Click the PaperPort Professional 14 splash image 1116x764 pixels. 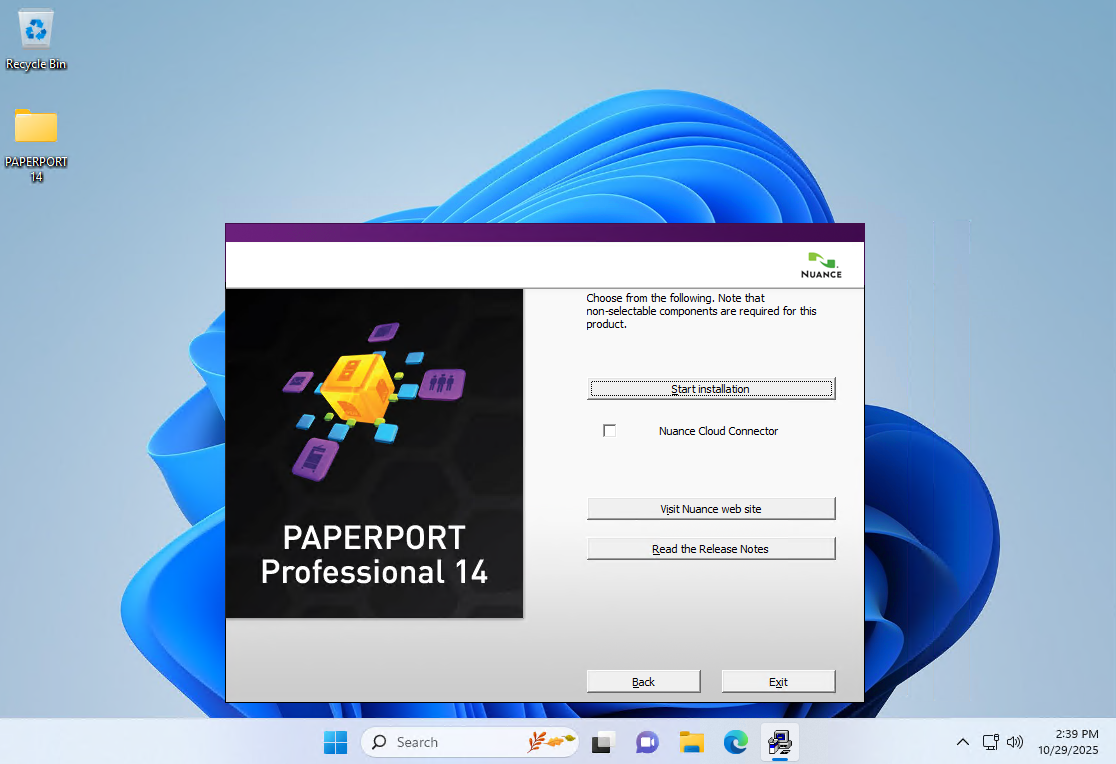click(374, 453)
